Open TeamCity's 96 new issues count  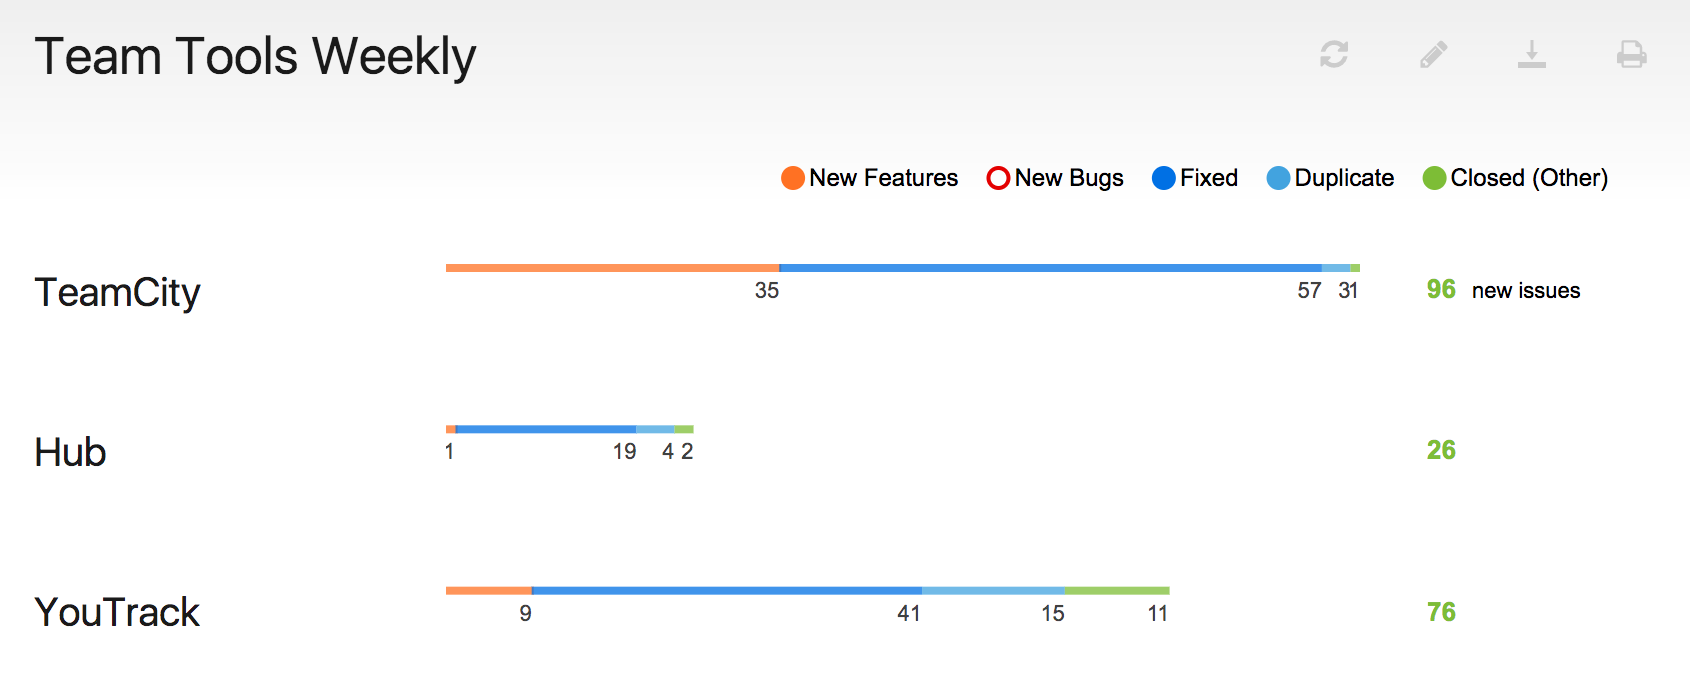coord(1441,290)
